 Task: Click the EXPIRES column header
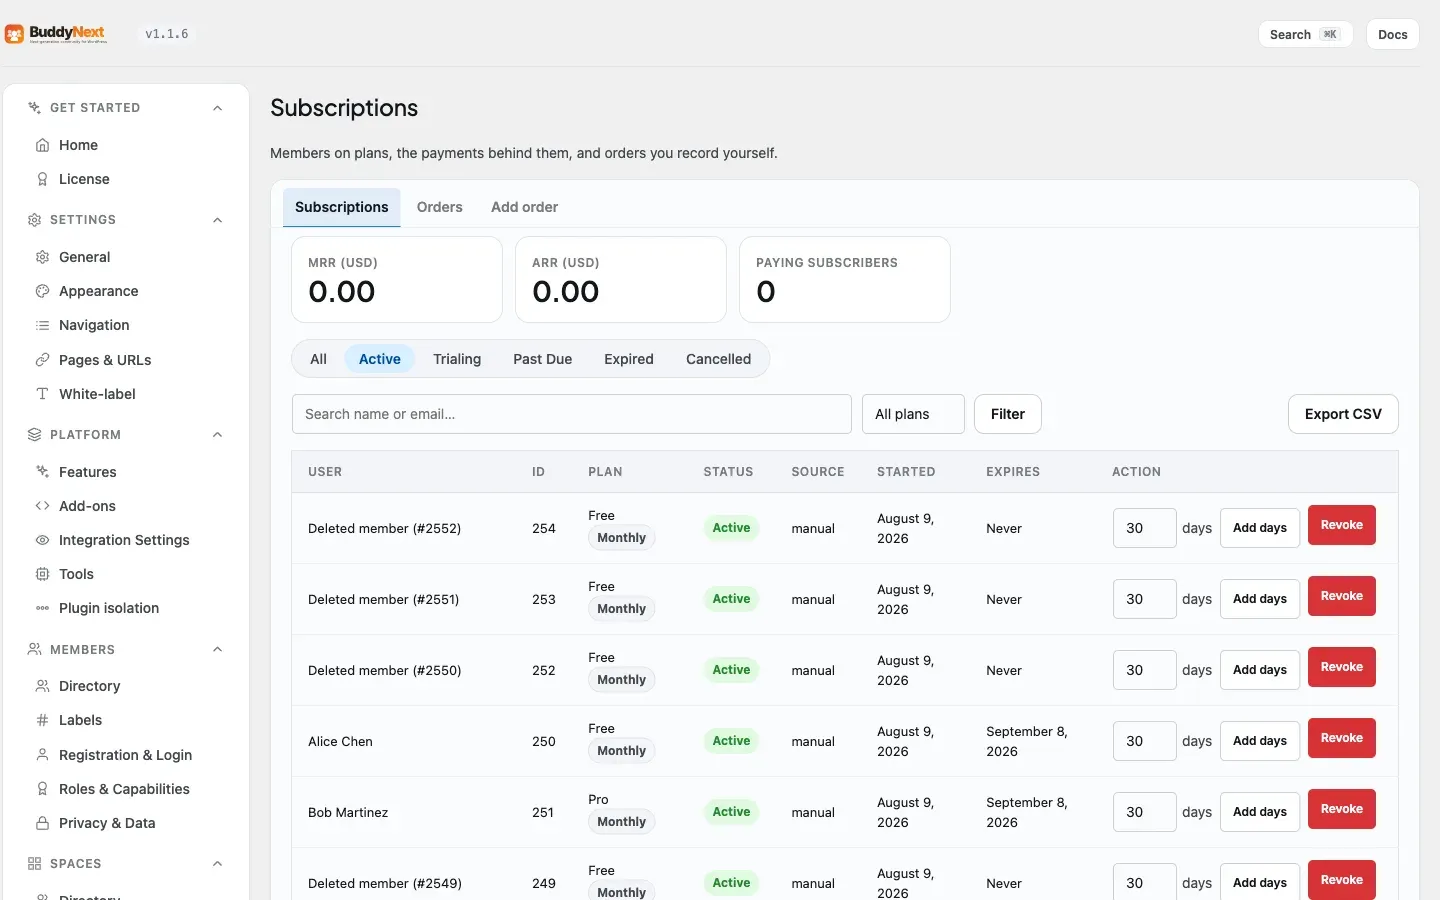pos(1013,472)
